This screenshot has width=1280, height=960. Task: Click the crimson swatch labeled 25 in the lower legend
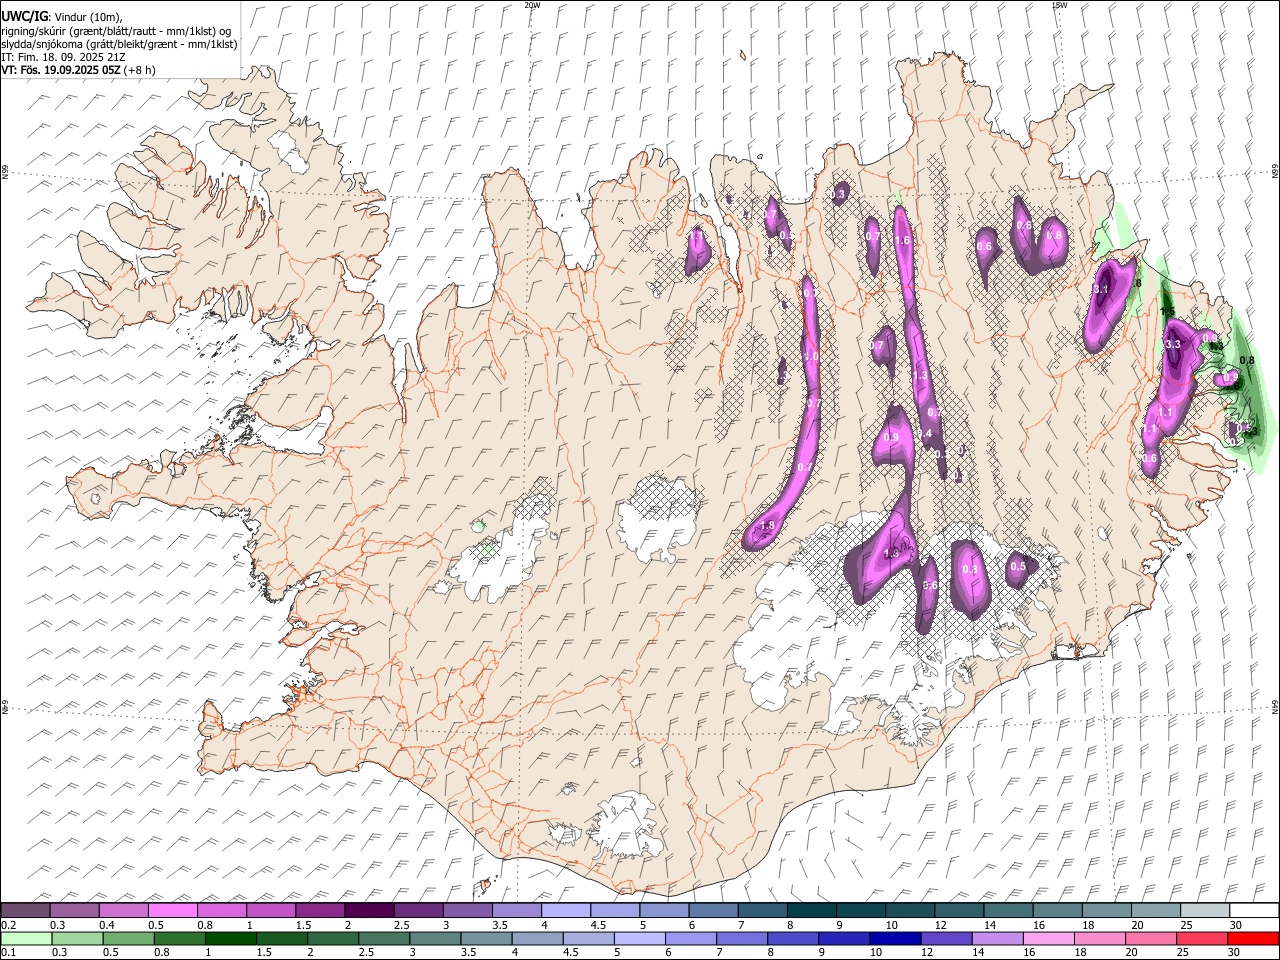[1201, 939]
